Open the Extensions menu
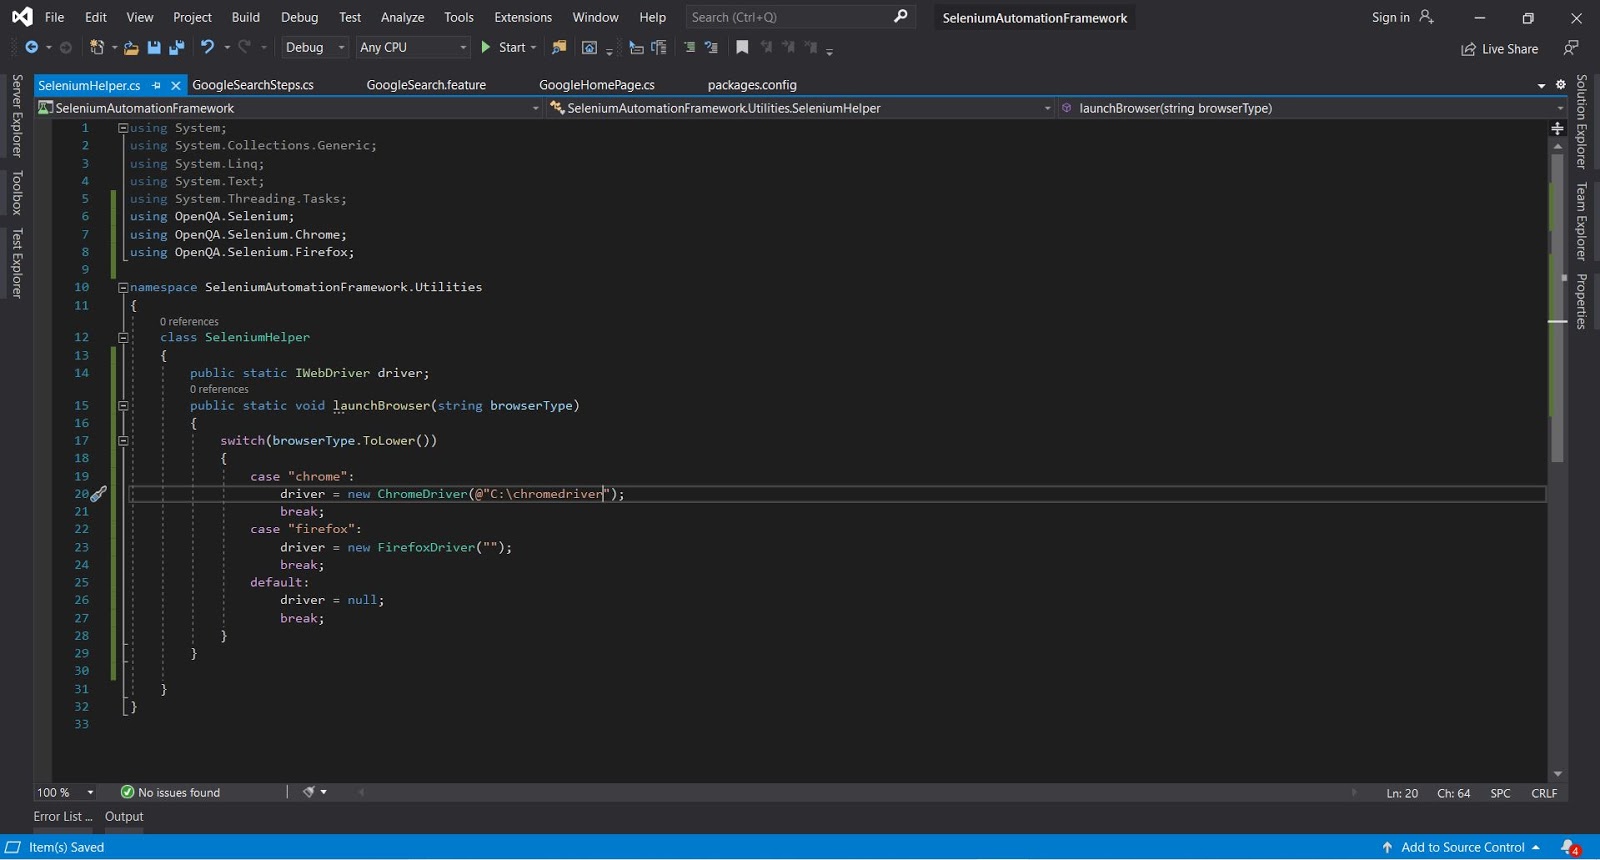 pyautogui.click(x=522, y=18)
